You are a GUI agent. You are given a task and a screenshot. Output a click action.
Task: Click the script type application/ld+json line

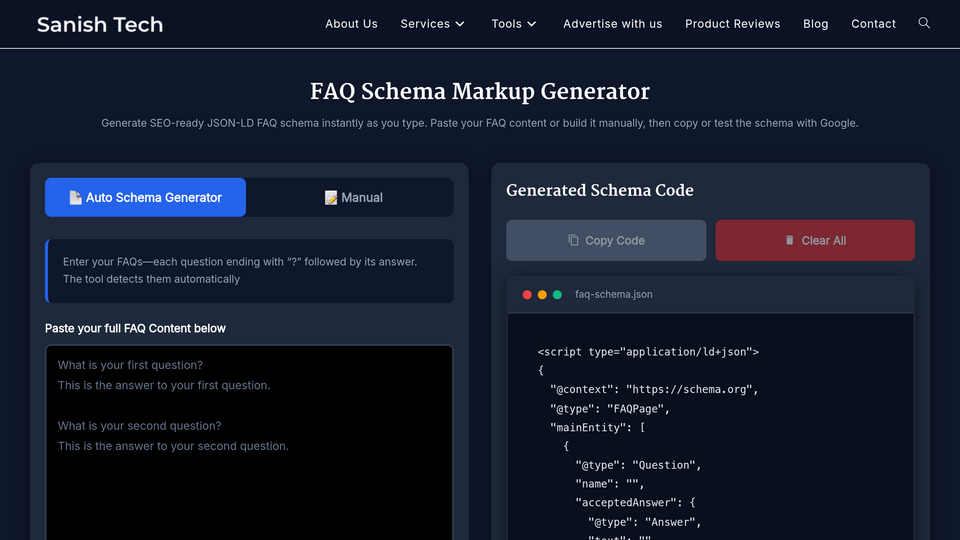coord(648,352)
